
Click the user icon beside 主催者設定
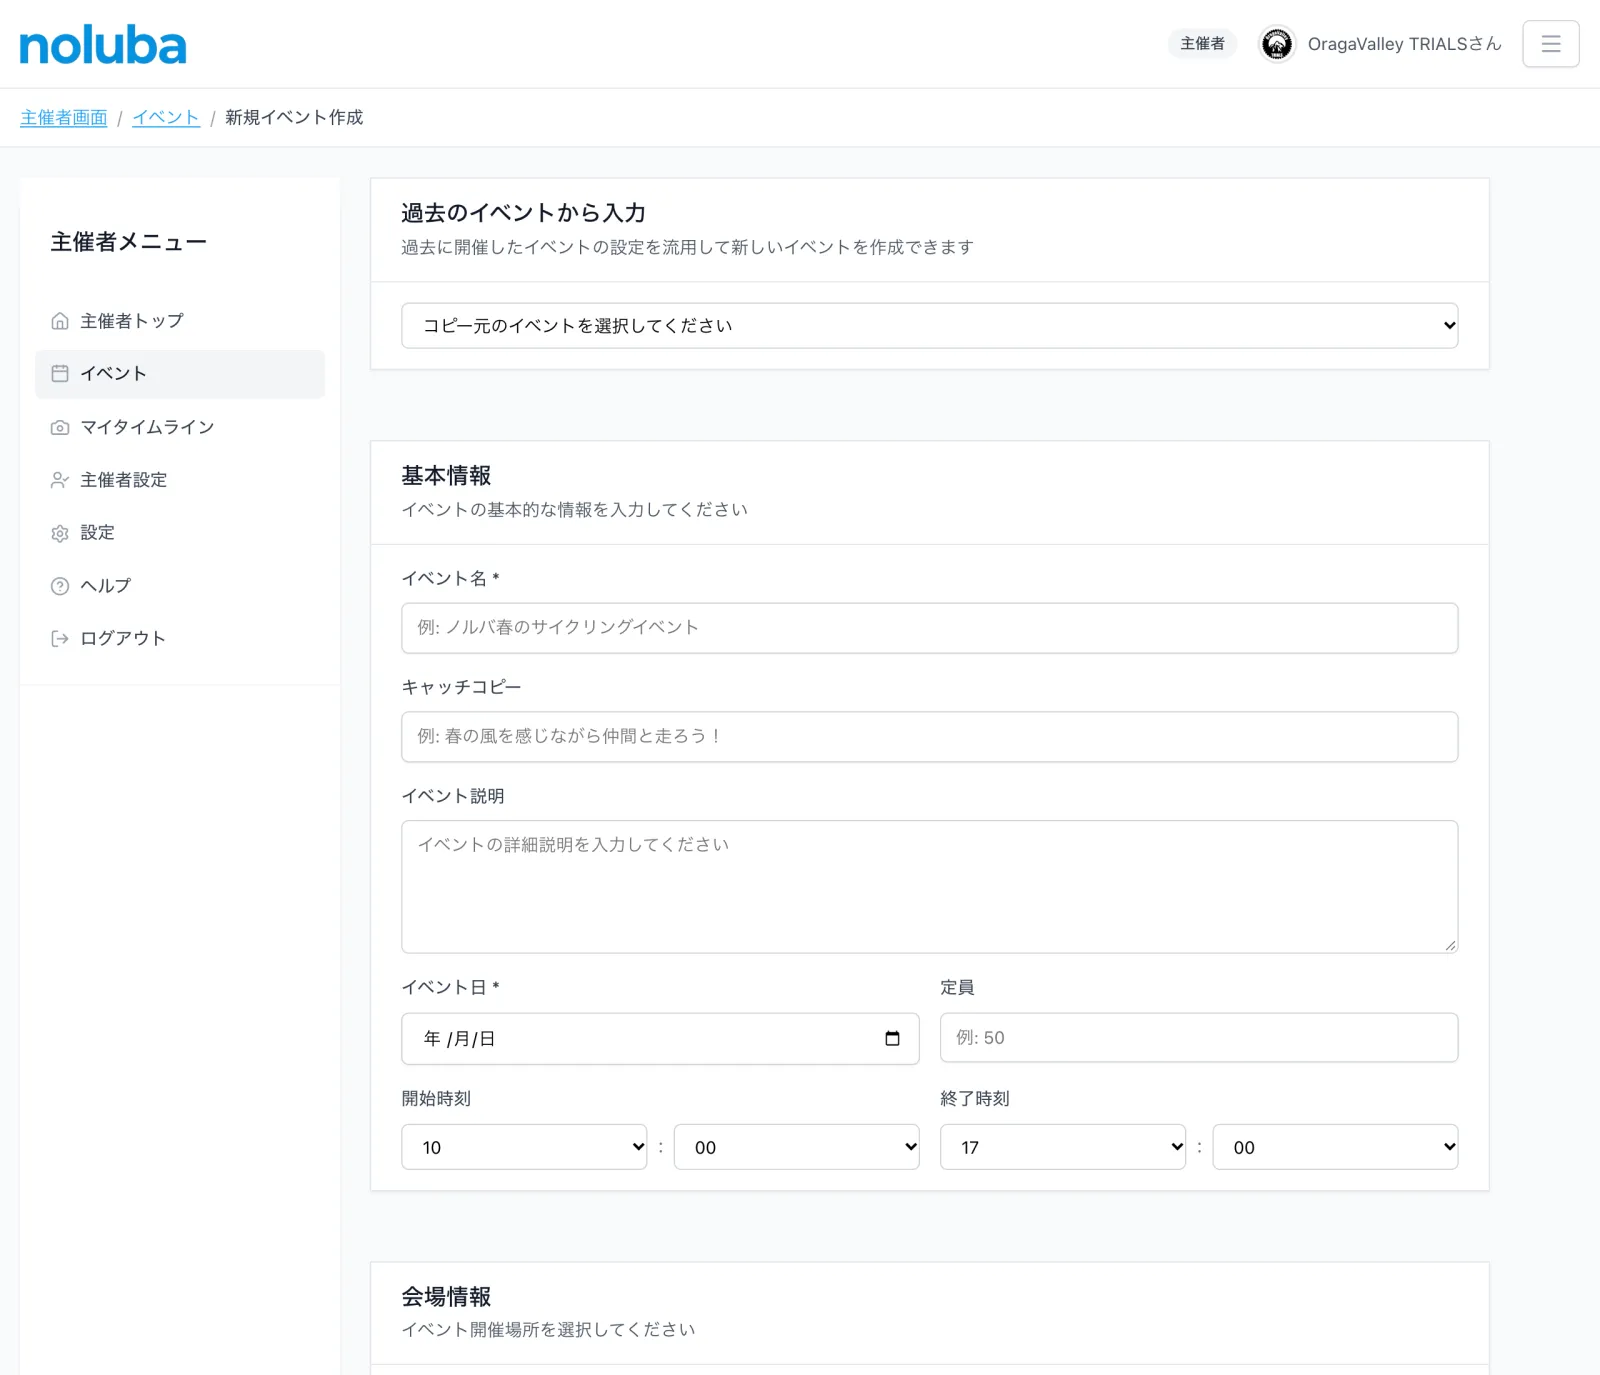pyautogui.click(x=60, y=480)
